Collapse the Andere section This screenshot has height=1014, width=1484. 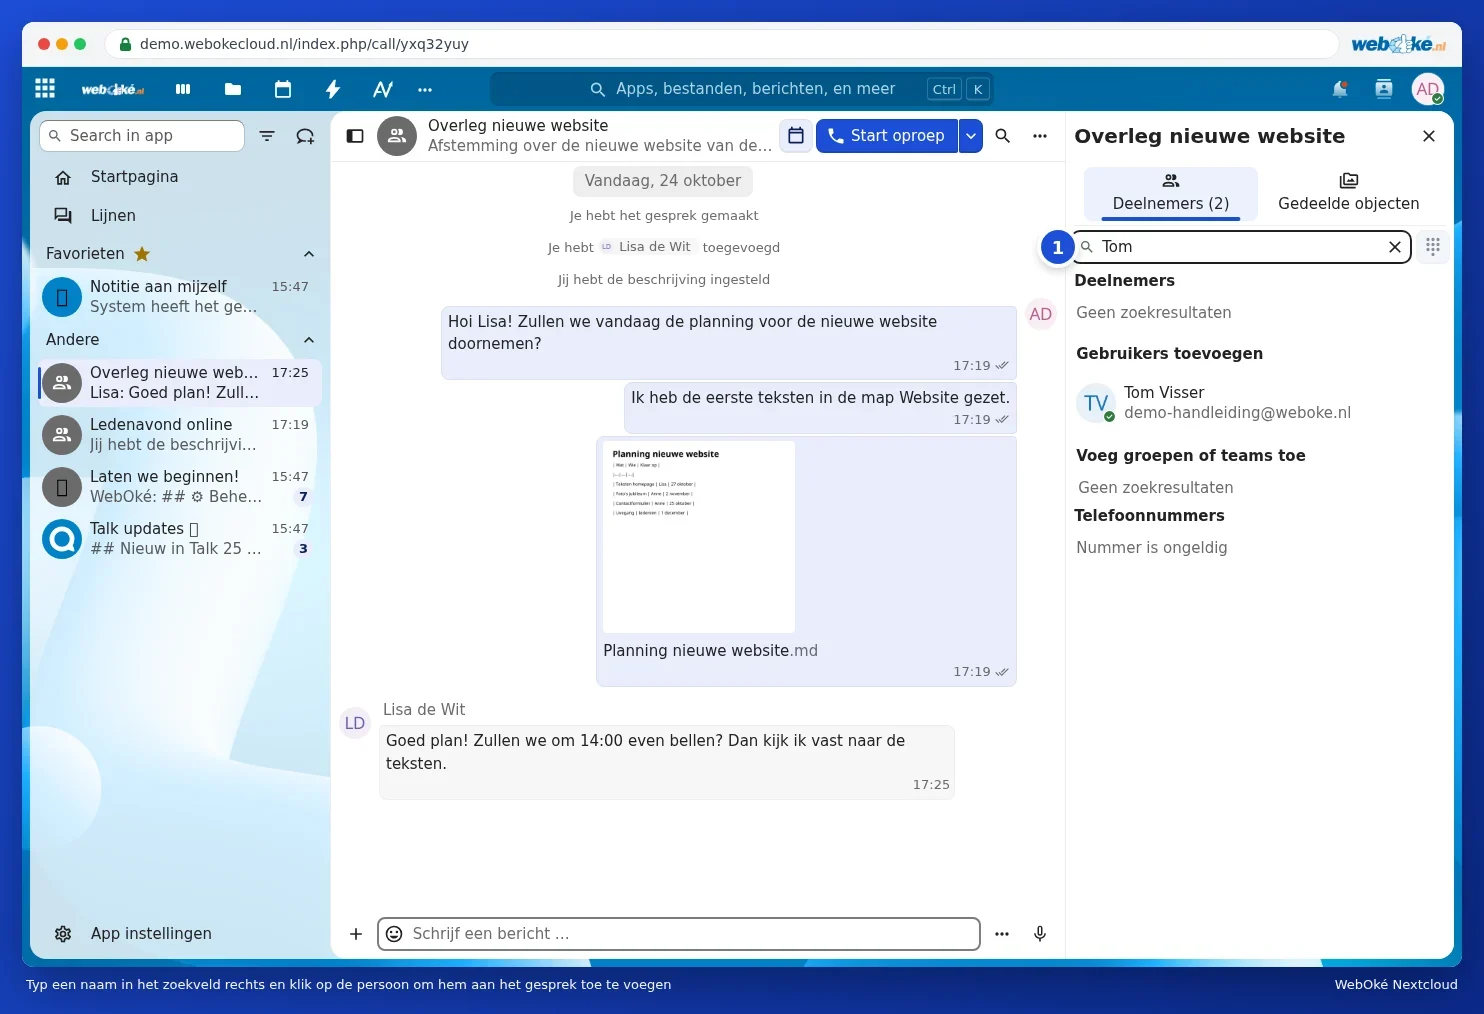point(309,340)
